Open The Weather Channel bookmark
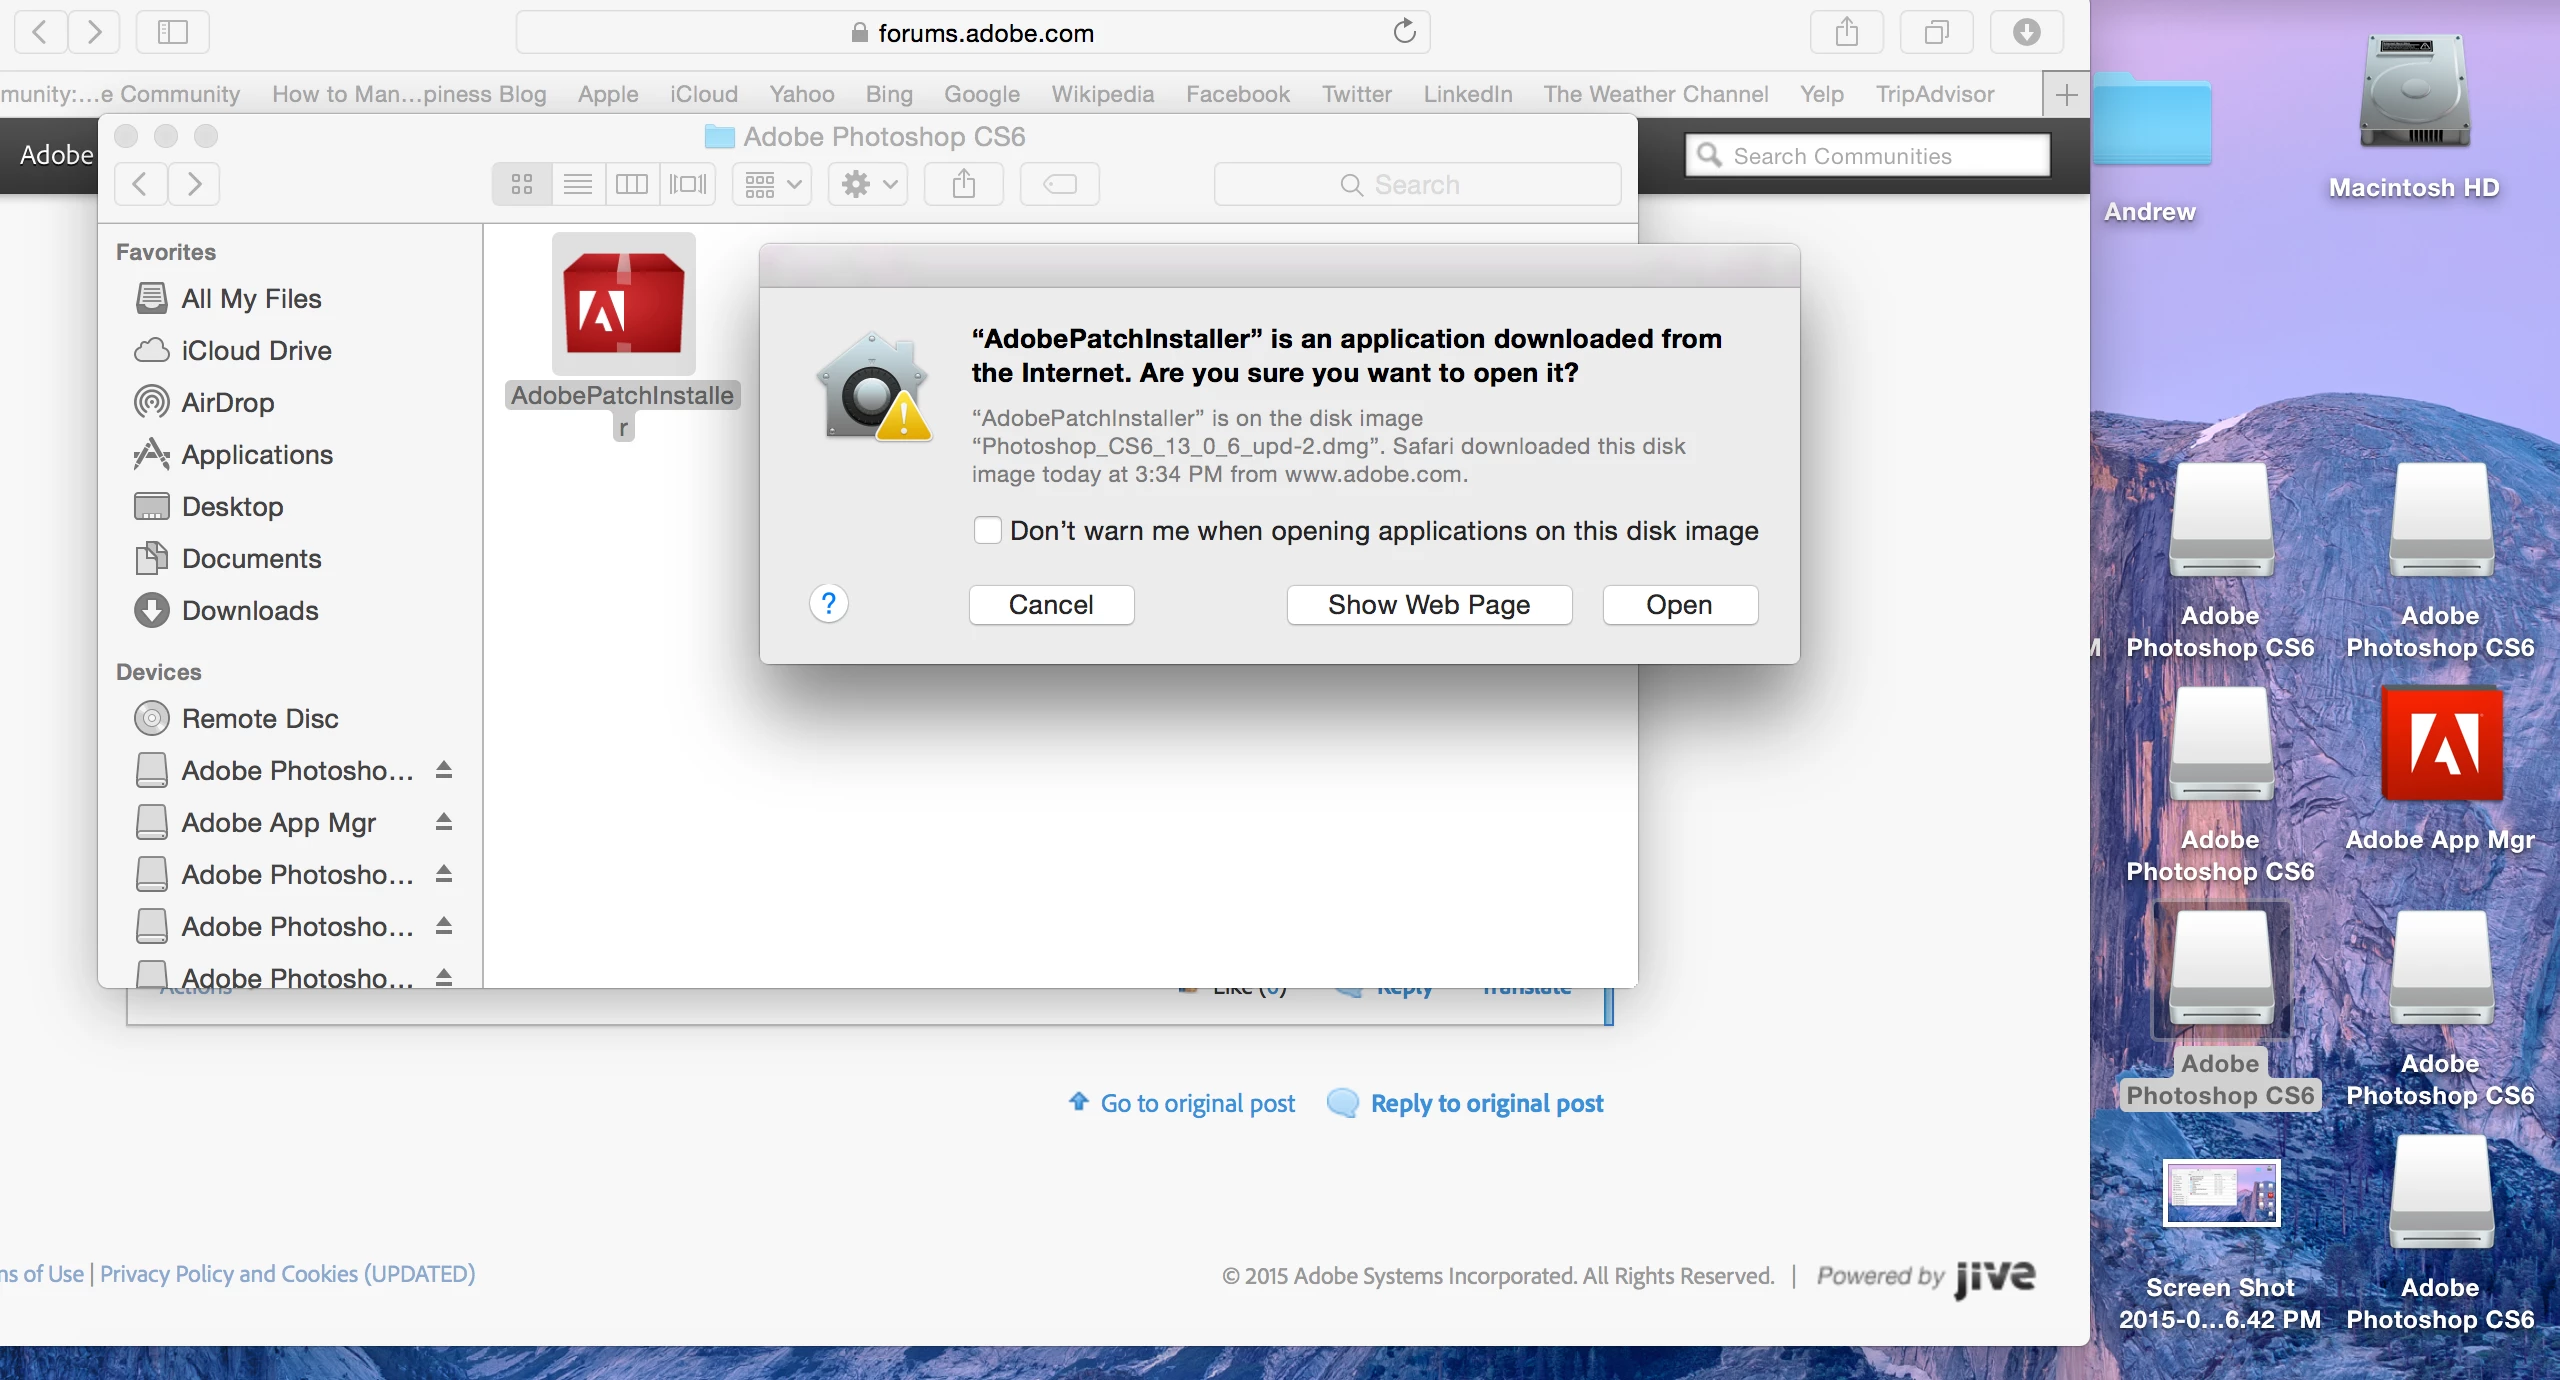The height and width of the screenshot is (1380, 2560). (1655, 94)
